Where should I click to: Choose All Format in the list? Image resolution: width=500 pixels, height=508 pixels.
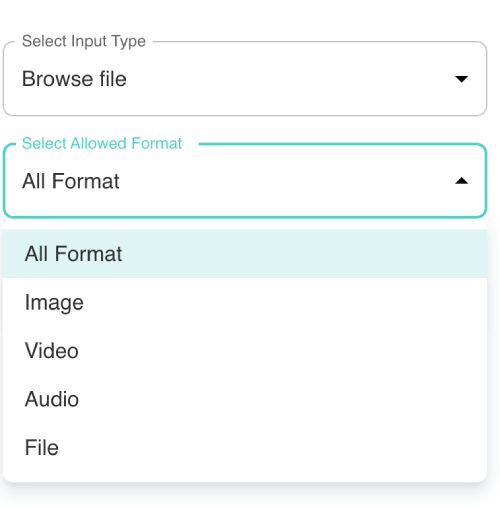(245, 254)
